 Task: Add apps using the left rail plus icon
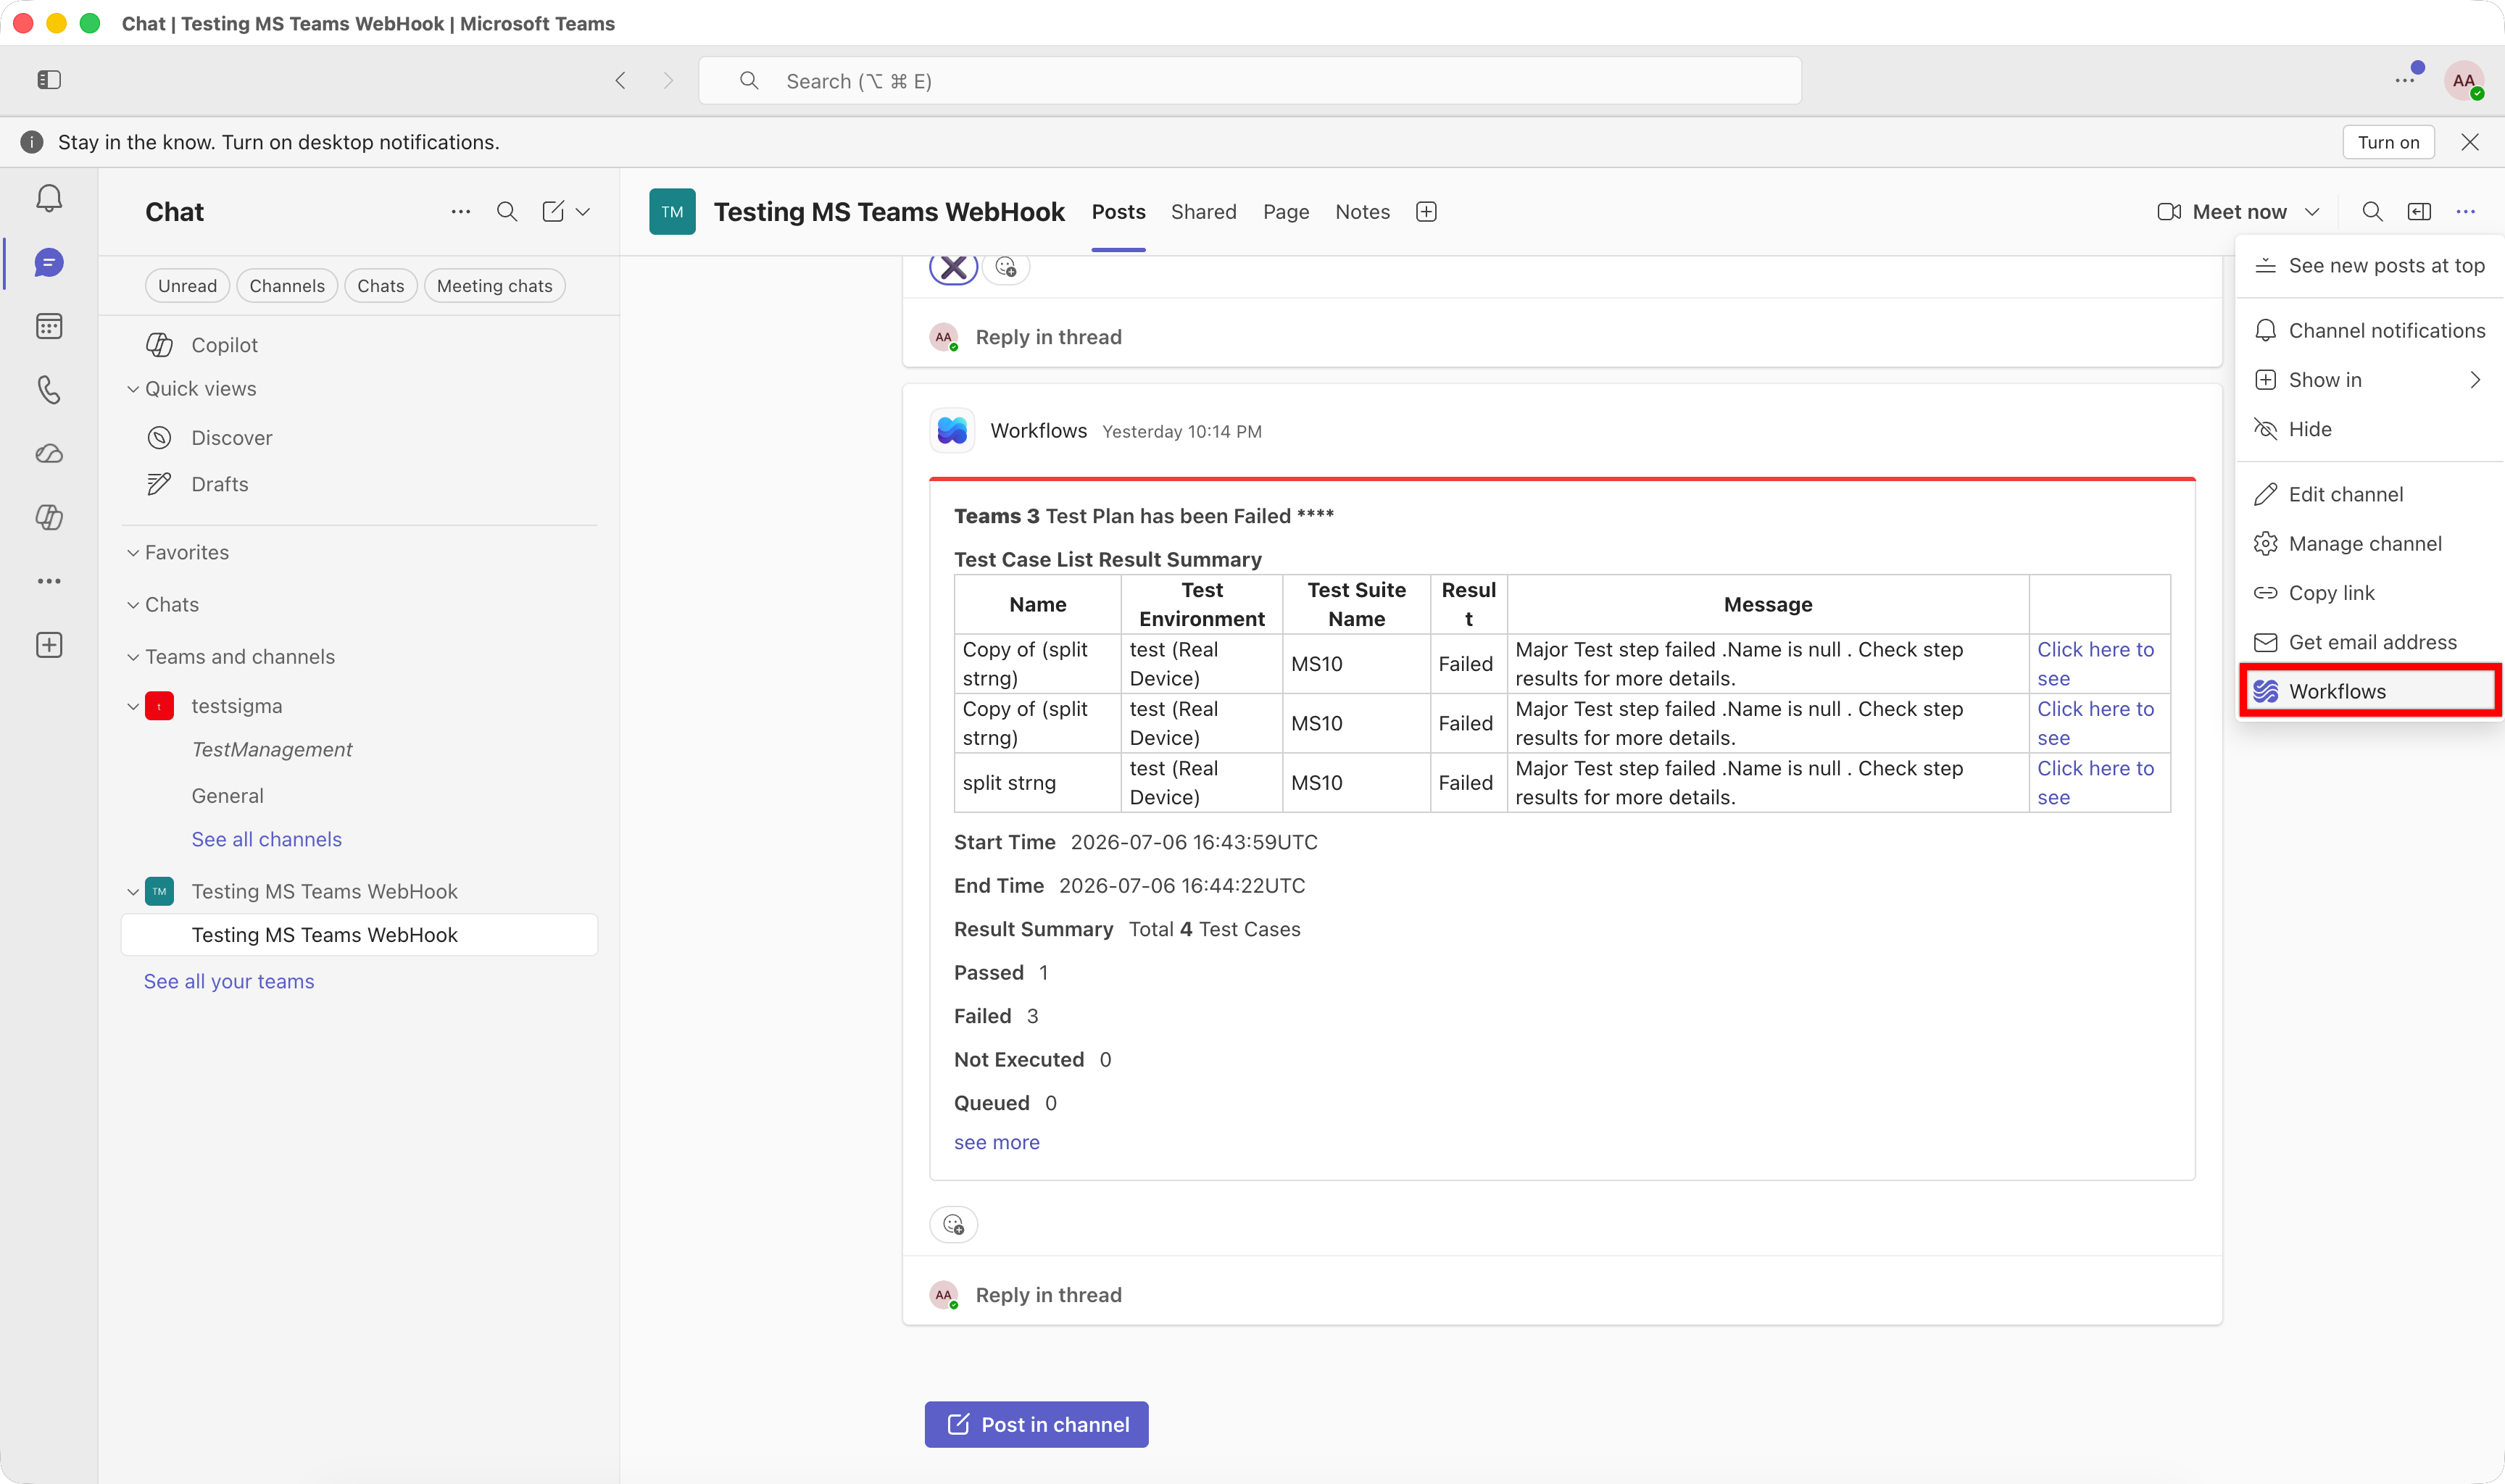[x=49, y=645]
